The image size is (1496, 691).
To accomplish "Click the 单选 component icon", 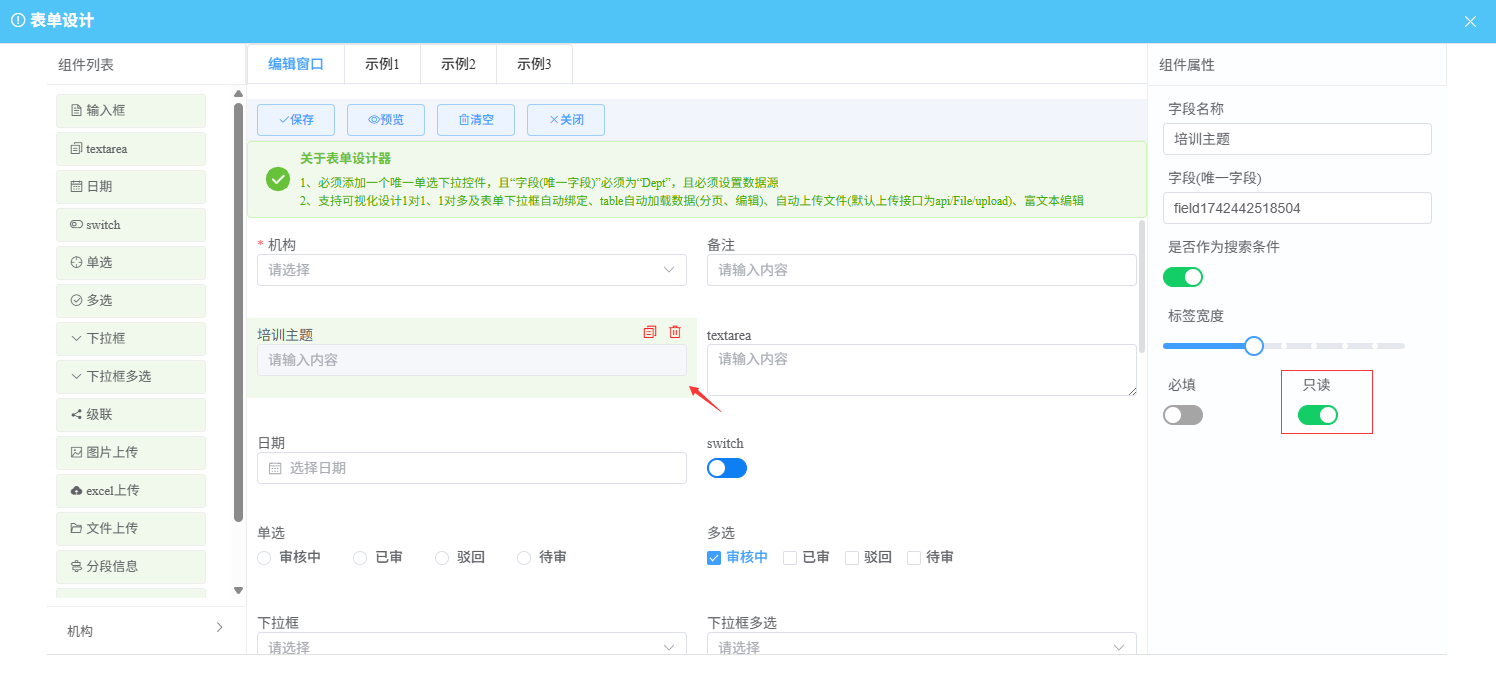I will click(x=76, y=263).
